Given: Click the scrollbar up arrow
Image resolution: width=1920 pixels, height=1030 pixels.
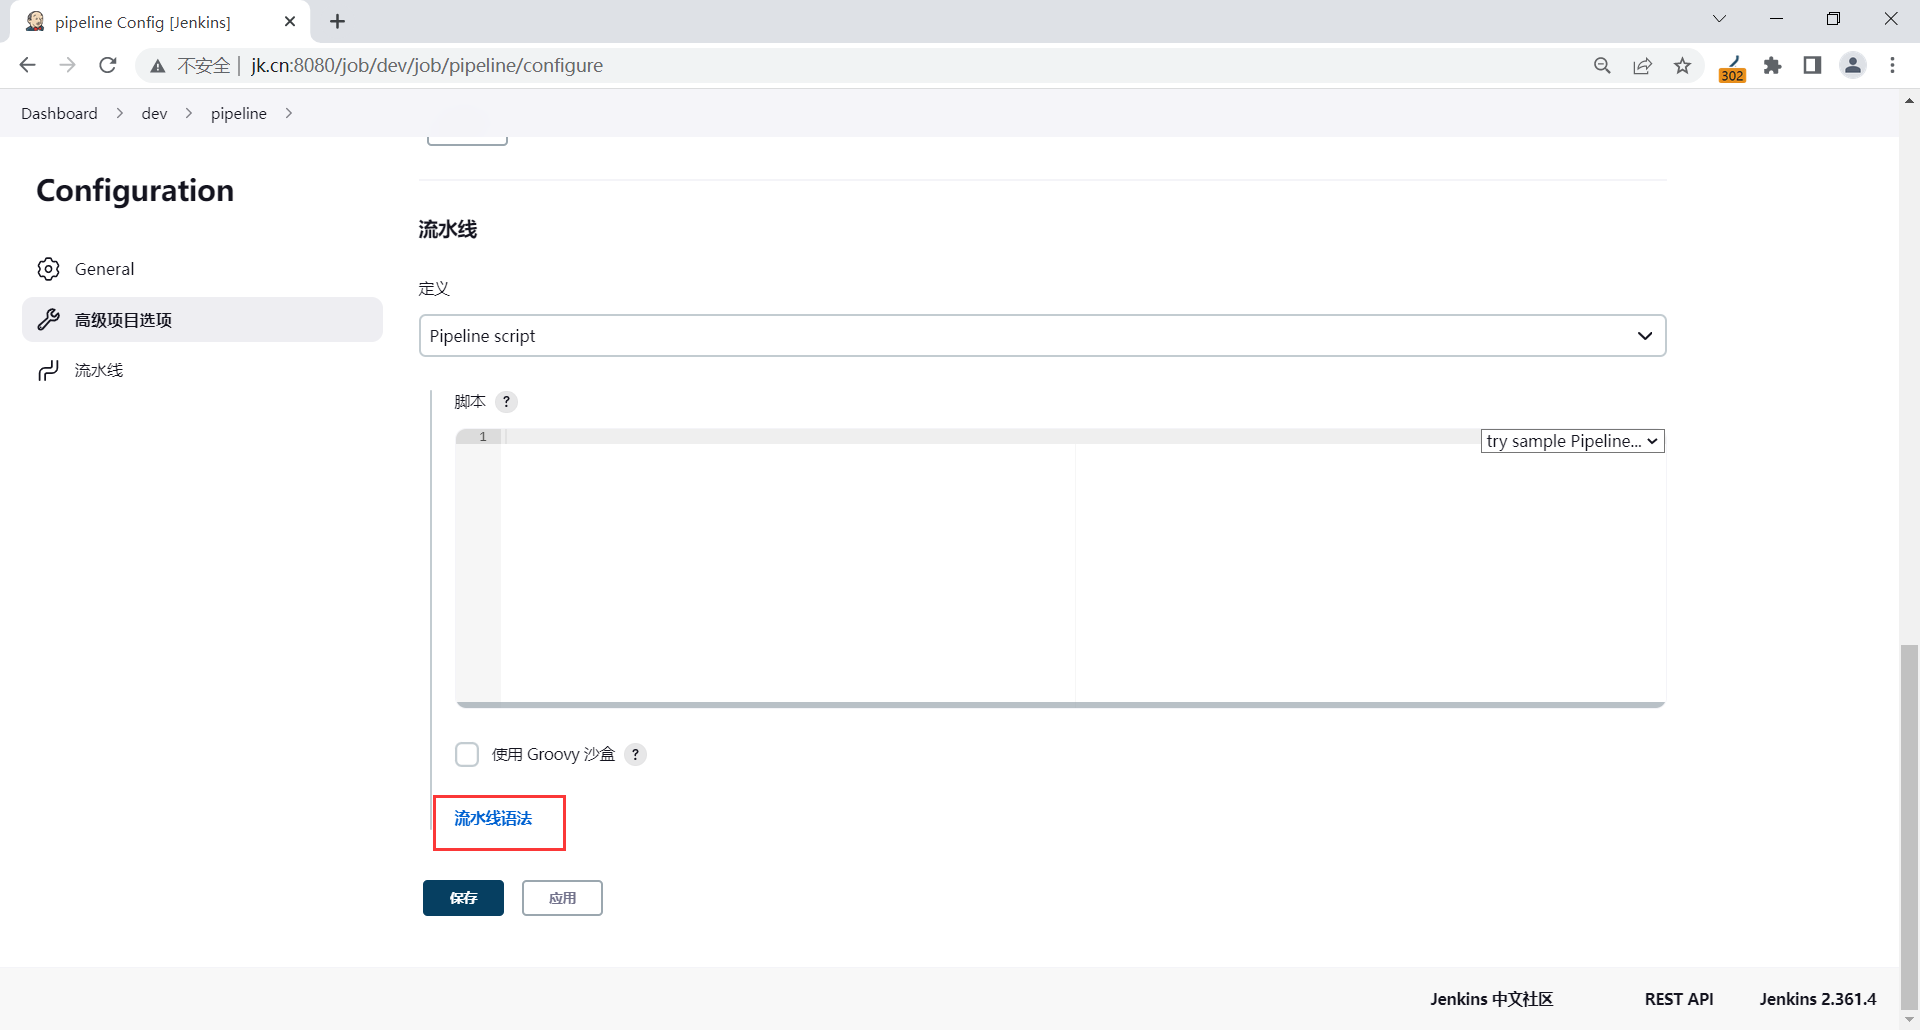Looking at the screenshot, I should pos(1909,100).
